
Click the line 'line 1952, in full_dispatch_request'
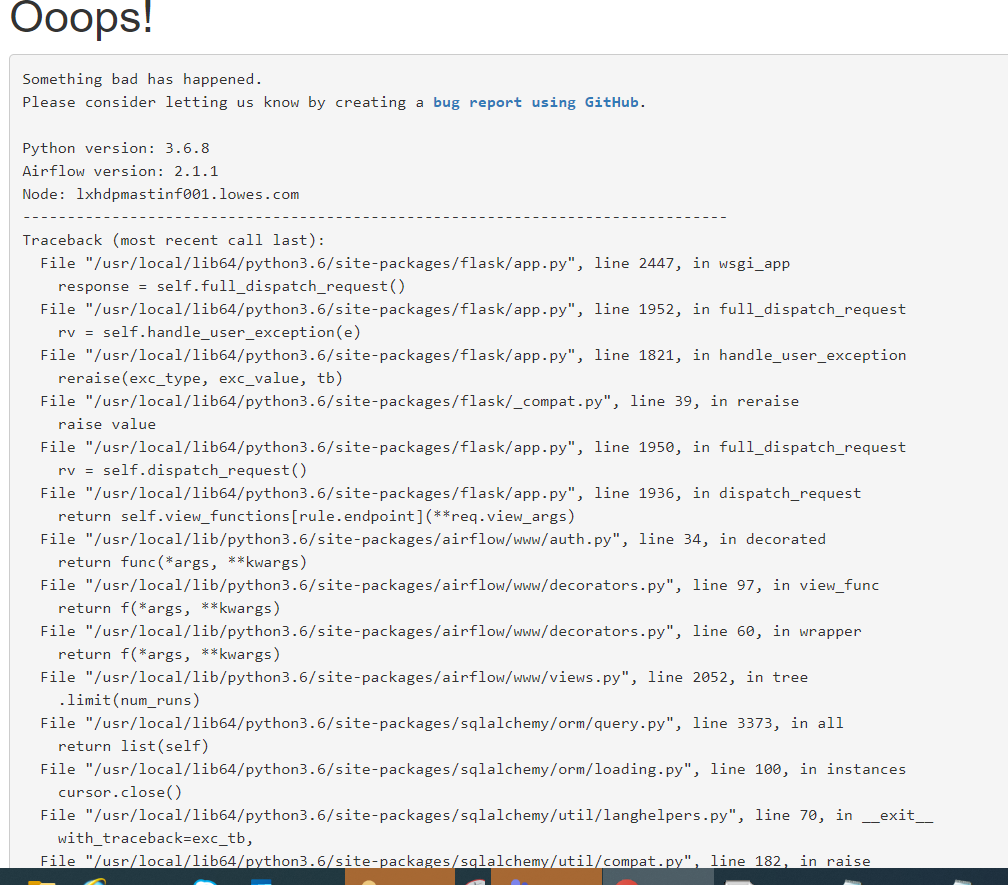[473, 309]
